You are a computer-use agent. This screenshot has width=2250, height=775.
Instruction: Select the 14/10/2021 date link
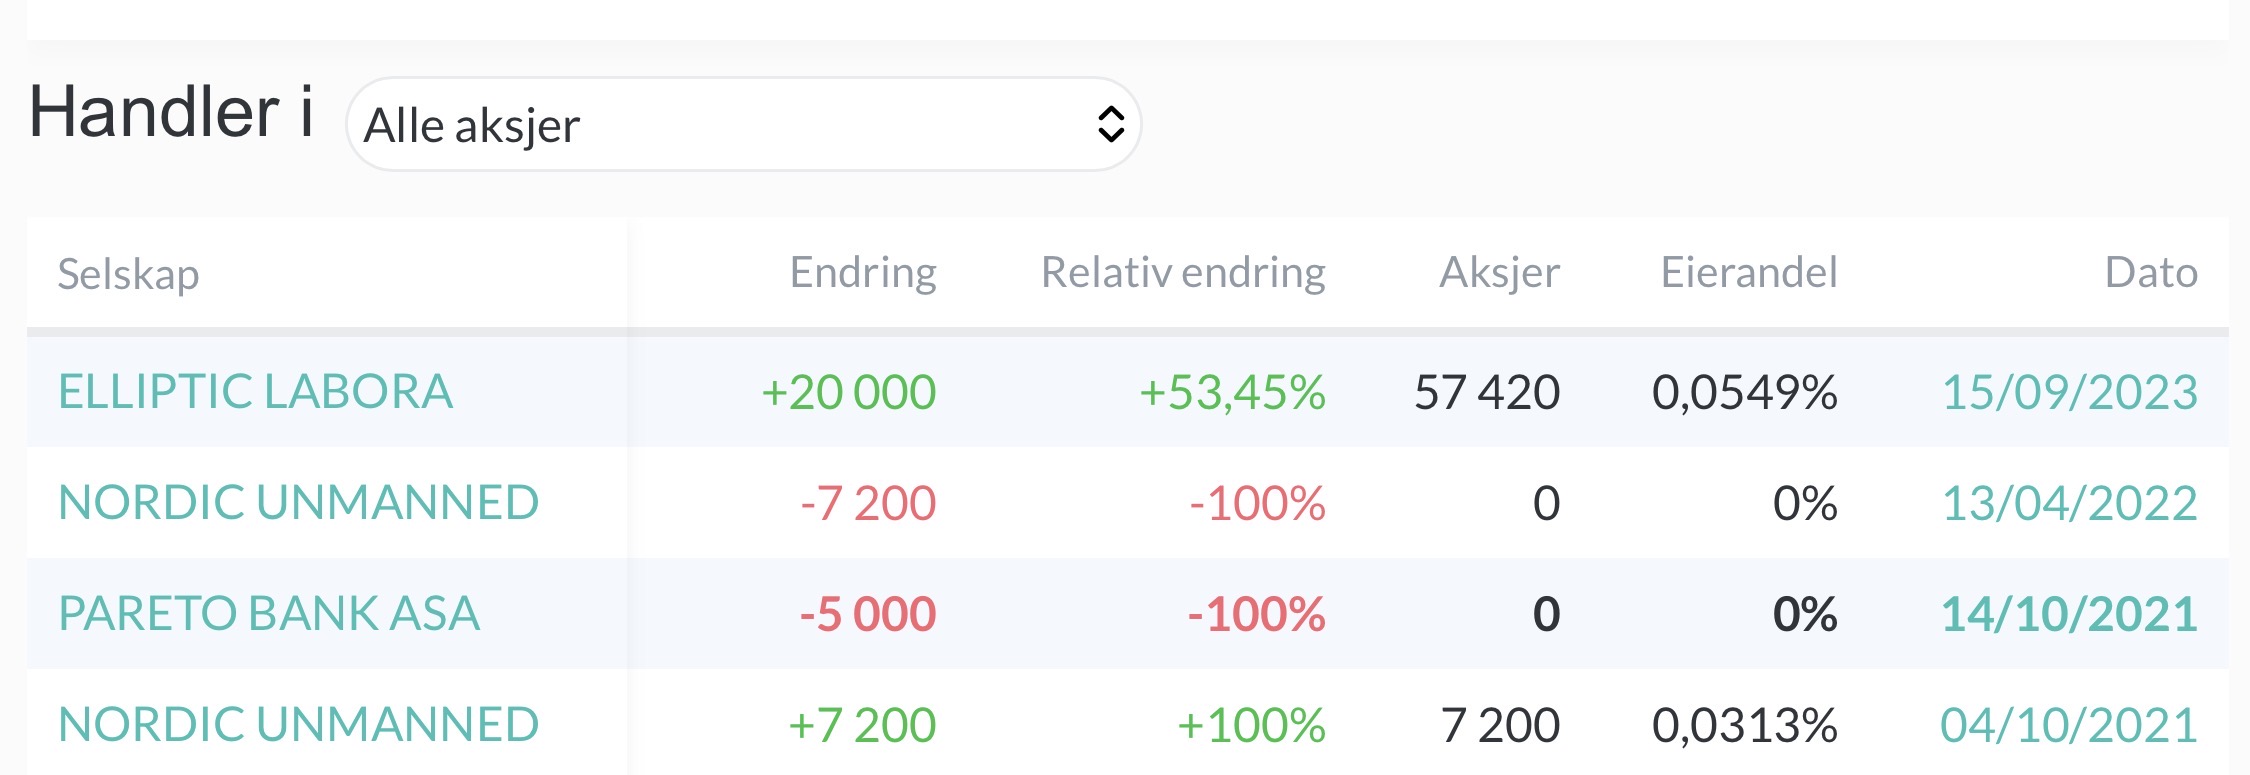2068,614
